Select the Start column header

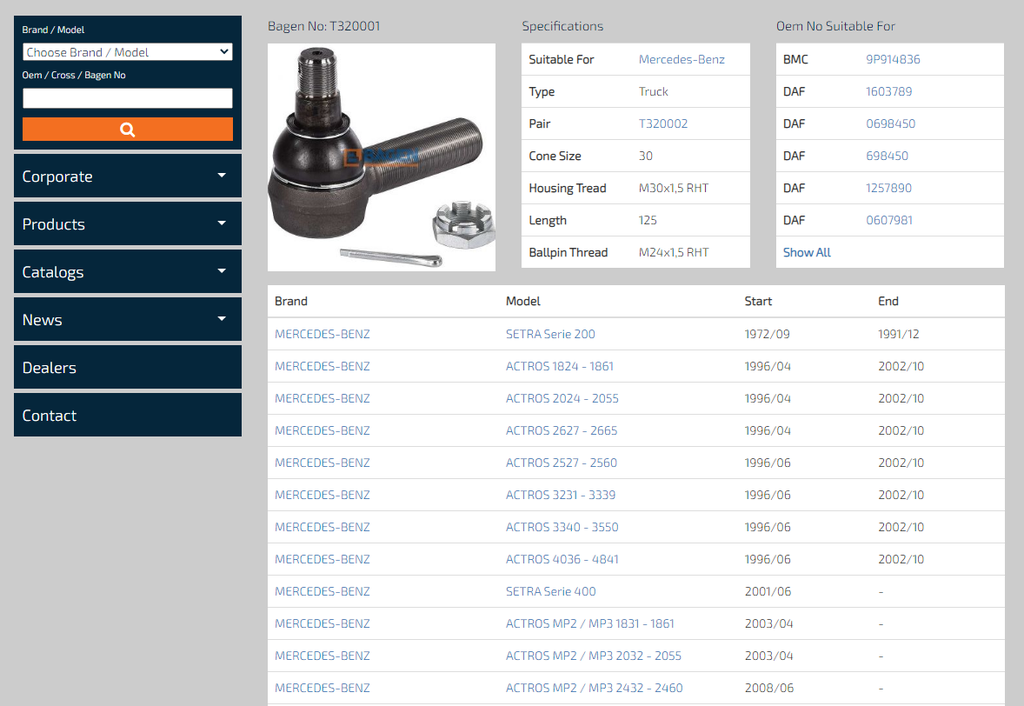758,301
